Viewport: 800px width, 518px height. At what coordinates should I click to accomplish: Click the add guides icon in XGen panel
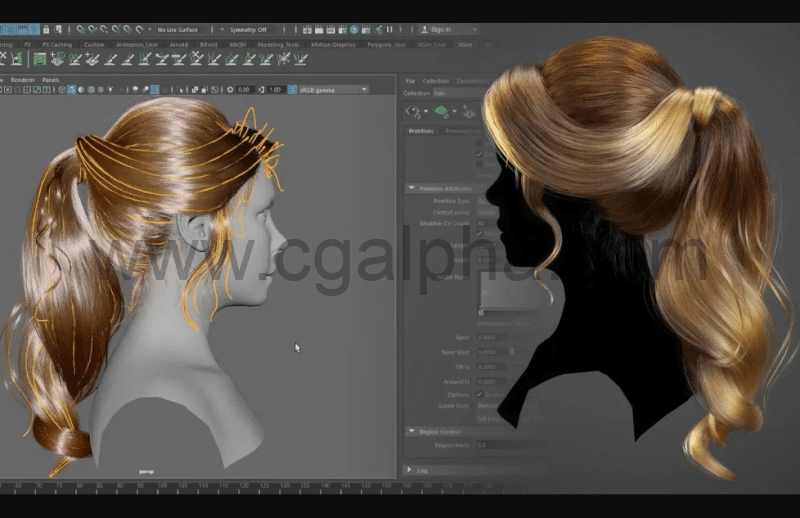coord(469,111)
